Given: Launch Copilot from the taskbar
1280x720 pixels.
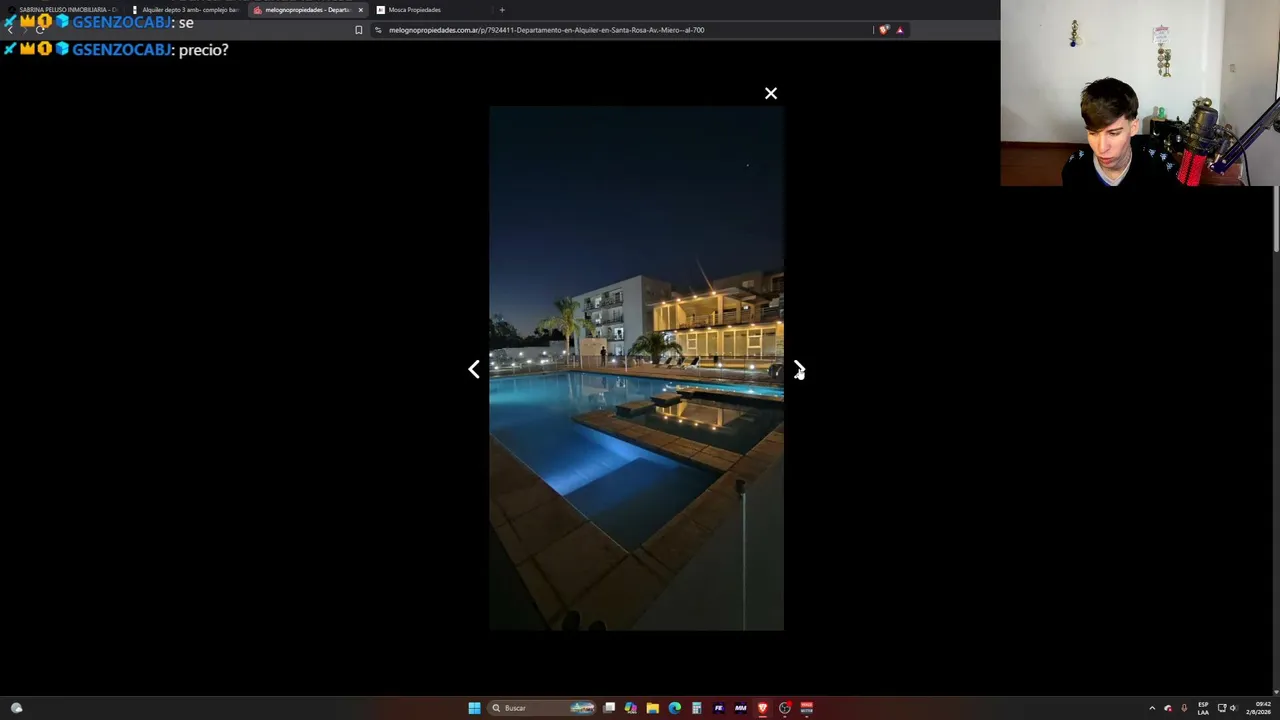Looking at the screenshot, I should pyautogui.click(x=630, y=708).
